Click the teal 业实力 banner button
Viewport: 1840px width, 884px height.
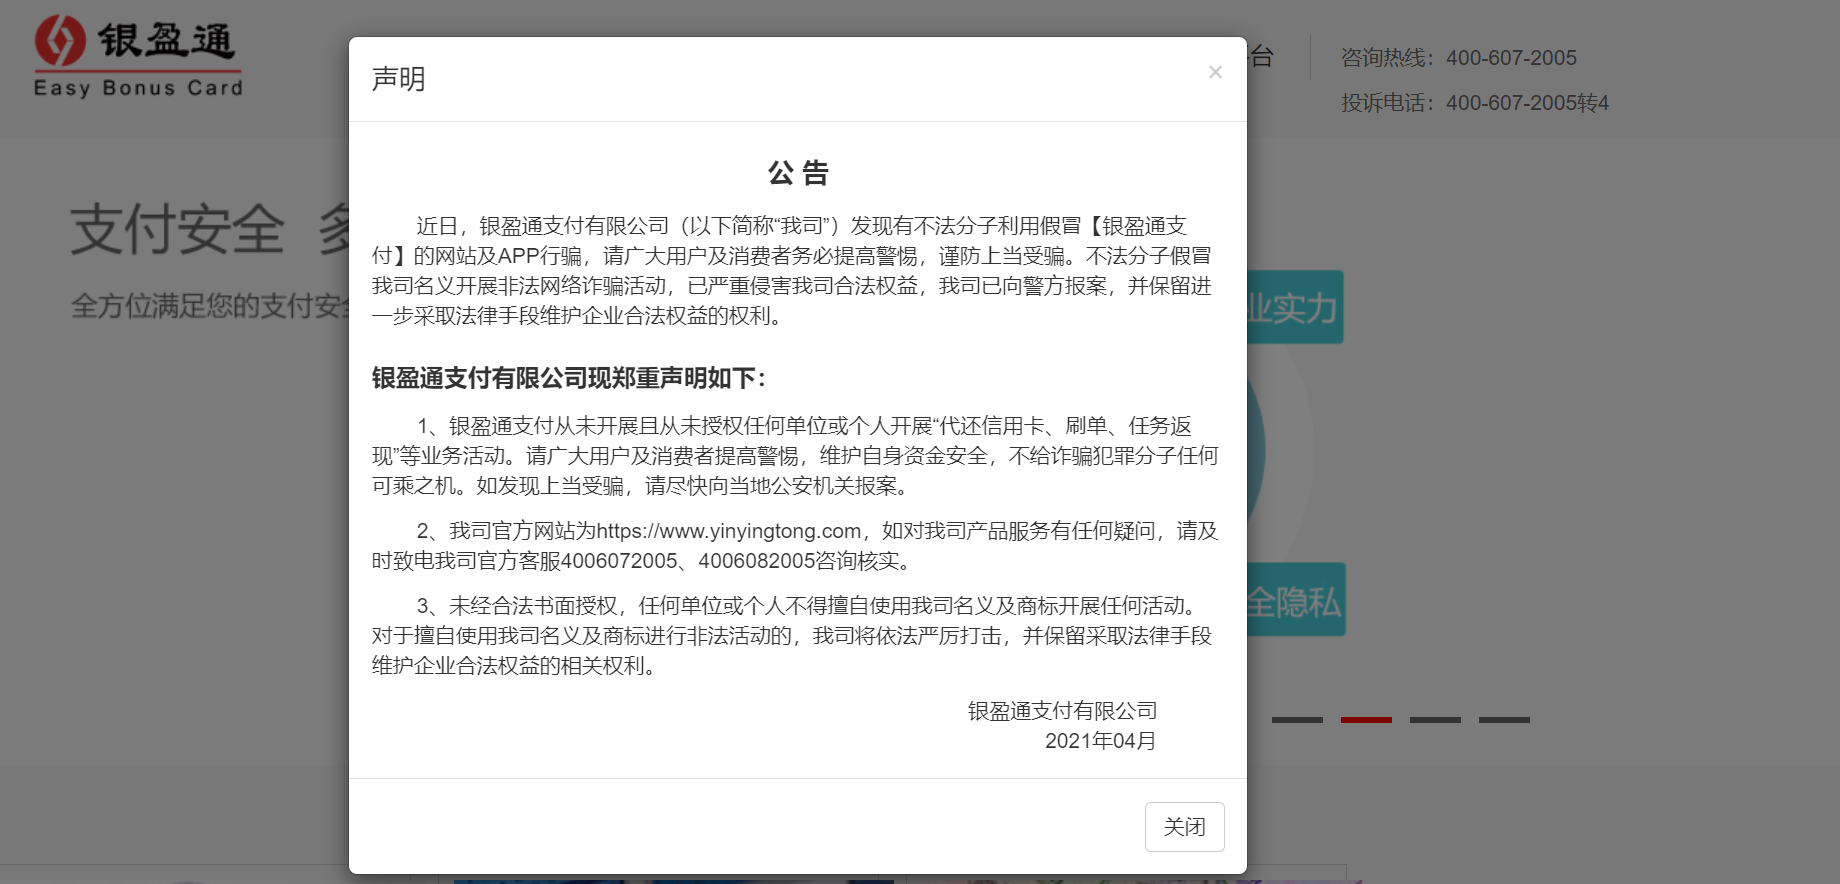[1295, 308]
